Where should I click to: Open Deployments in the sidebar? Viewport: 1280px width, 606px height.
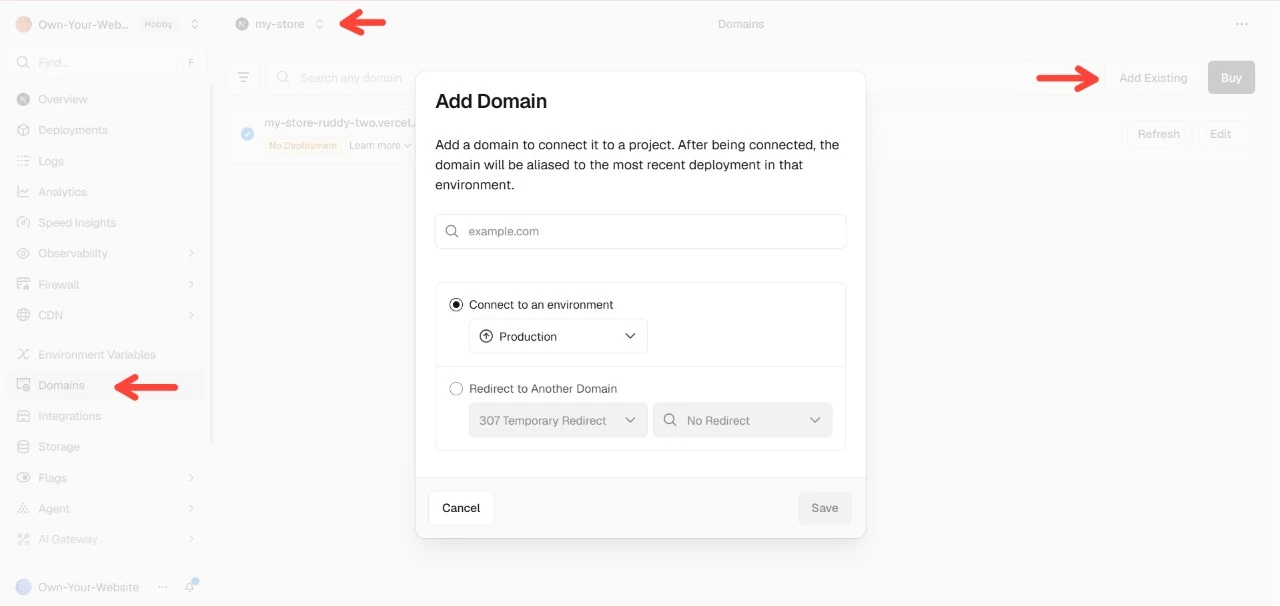tap(105, 130)
